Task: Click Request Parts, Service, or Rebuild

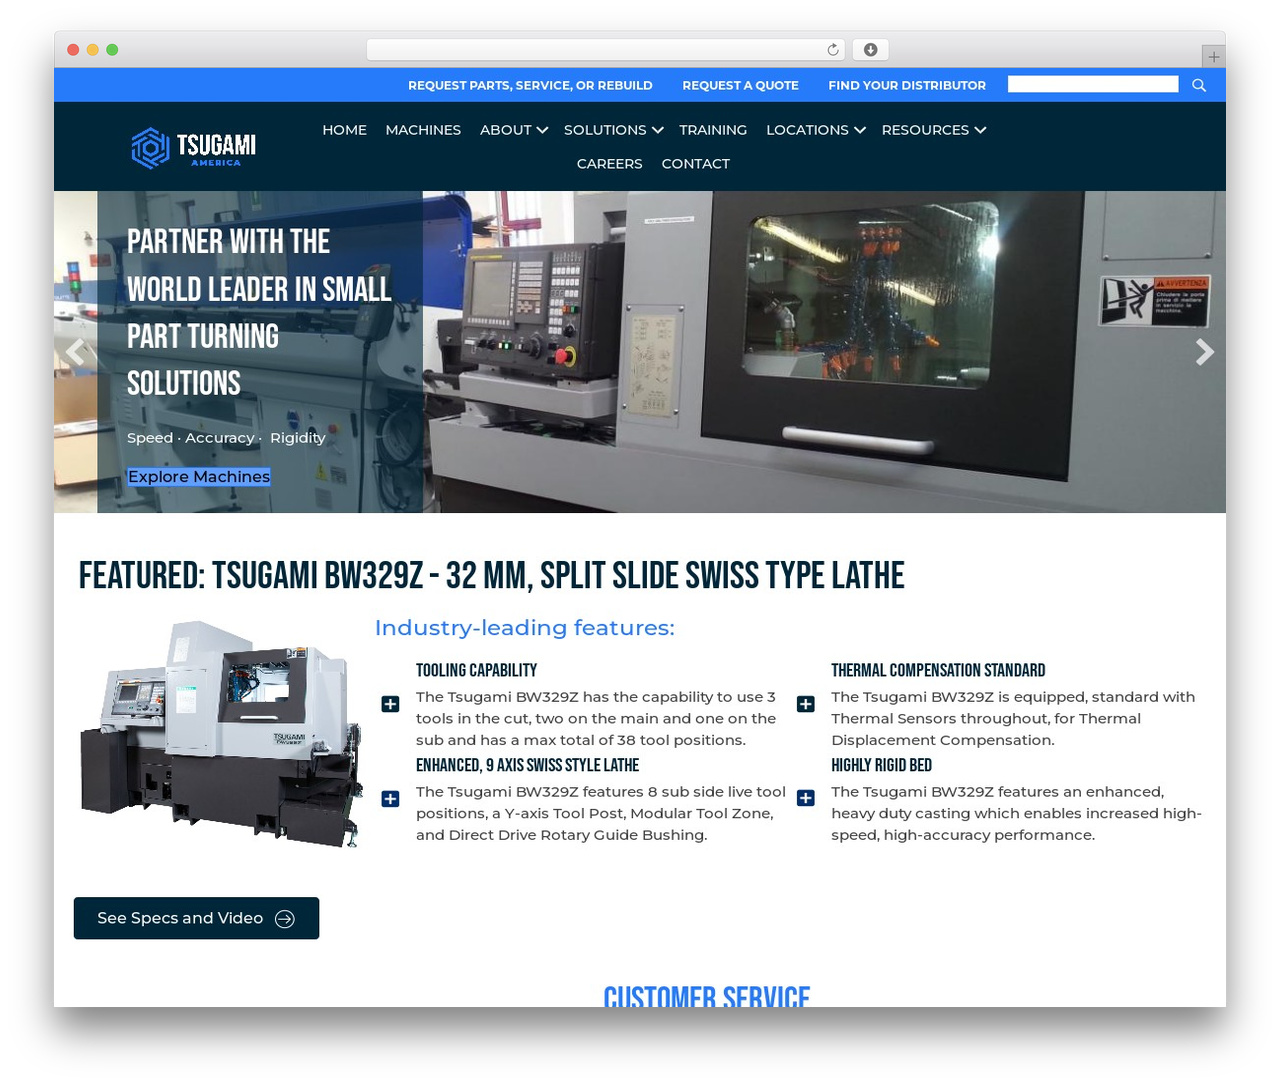Action: (530, 86)
